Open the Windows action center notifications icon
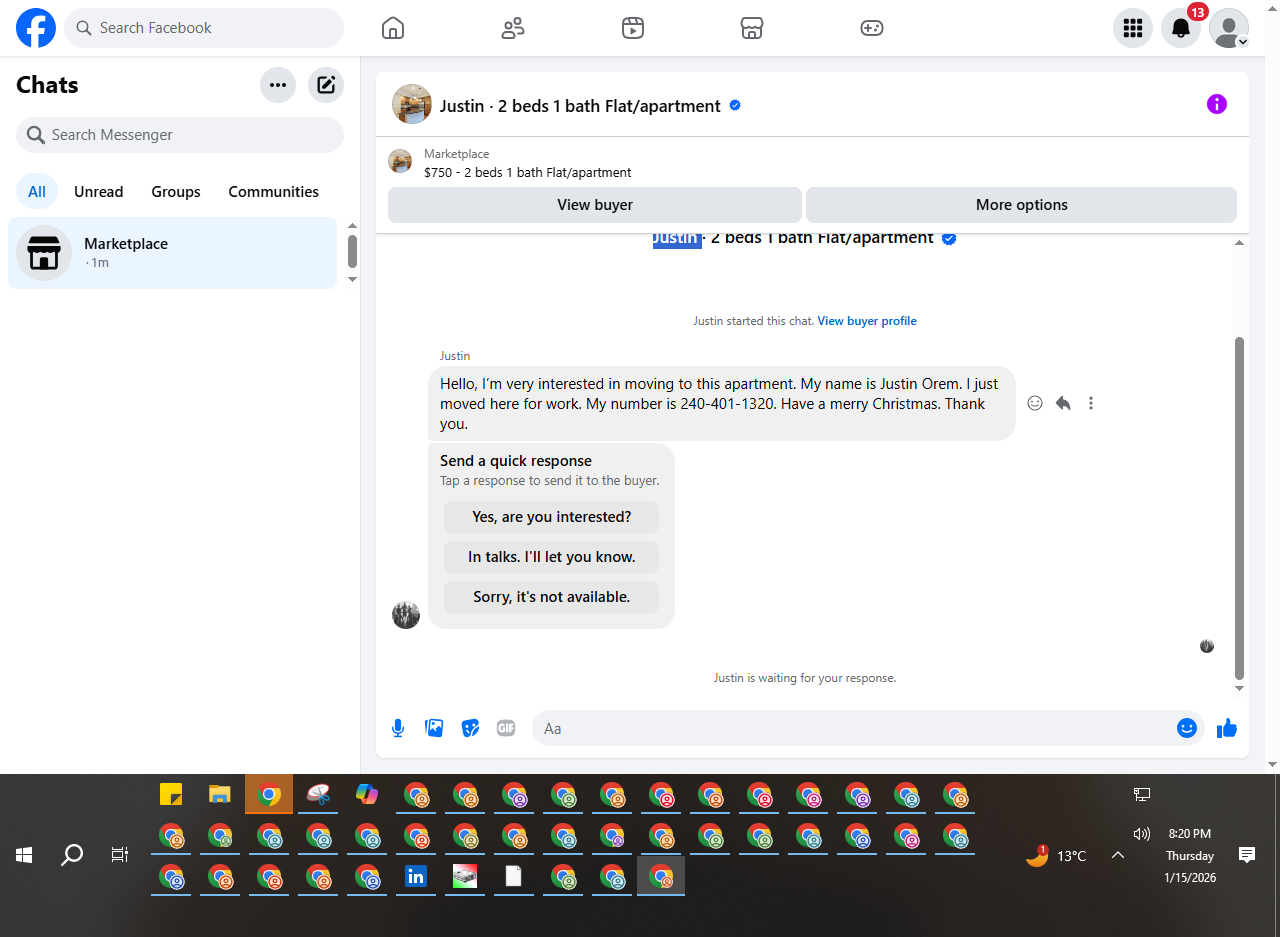Viewport: 1280px width, 937px height. (x=1247, y=854)
